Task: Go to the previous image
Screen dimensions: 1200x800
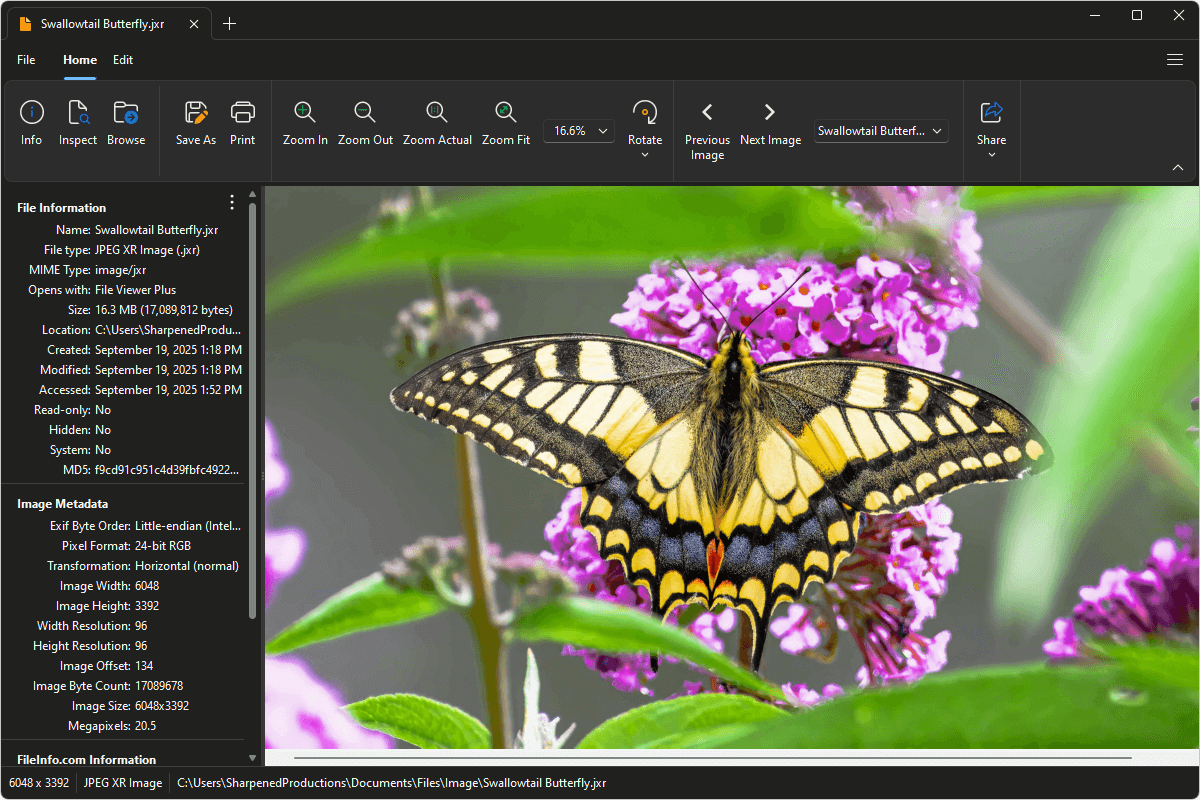Action: [707, 113]
